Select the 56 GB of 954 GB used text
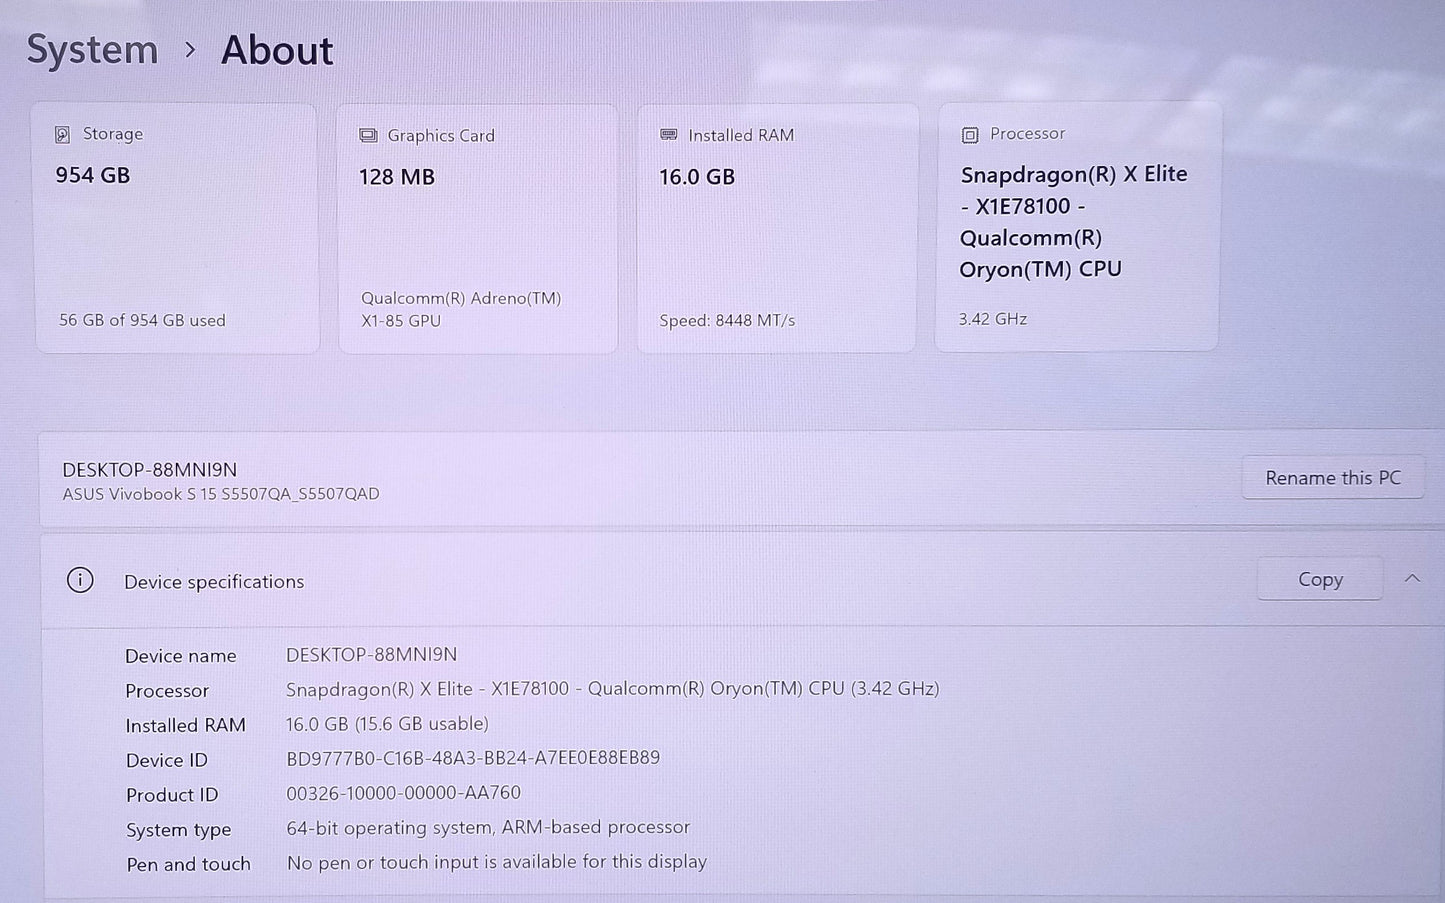This screenshot has height=903, width=1445. 142,320
